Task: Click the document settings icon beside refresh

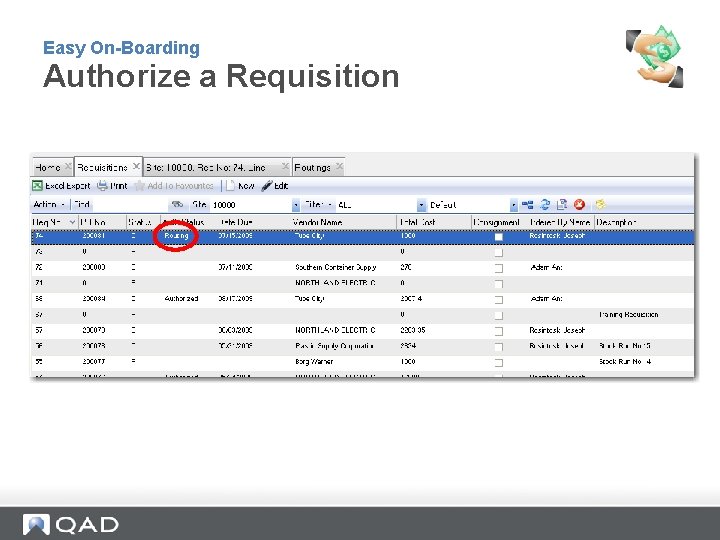Action: point(562,205)
